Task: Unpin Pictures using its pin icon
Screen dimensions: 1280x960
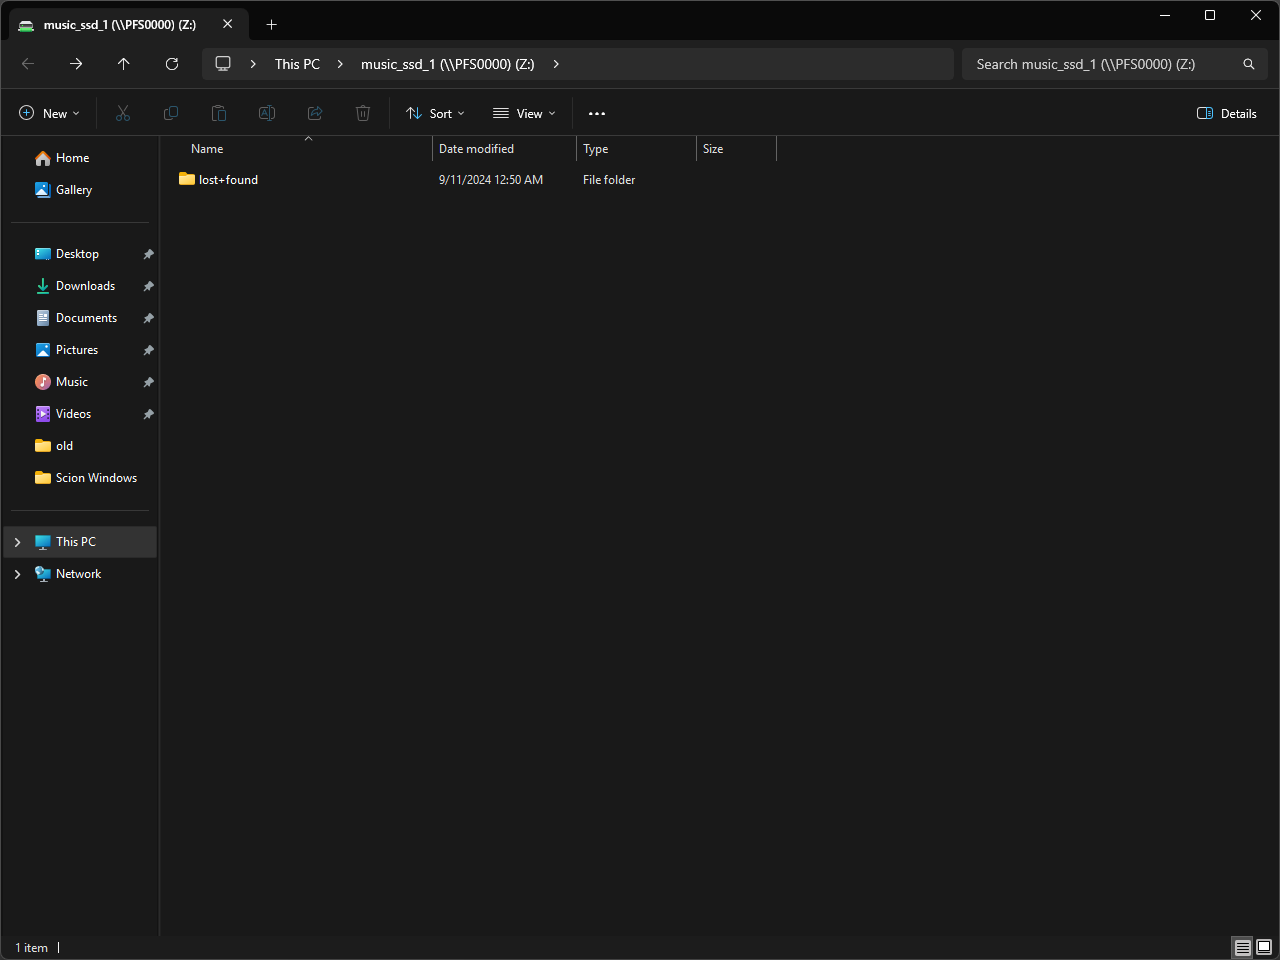Action: 148,350
